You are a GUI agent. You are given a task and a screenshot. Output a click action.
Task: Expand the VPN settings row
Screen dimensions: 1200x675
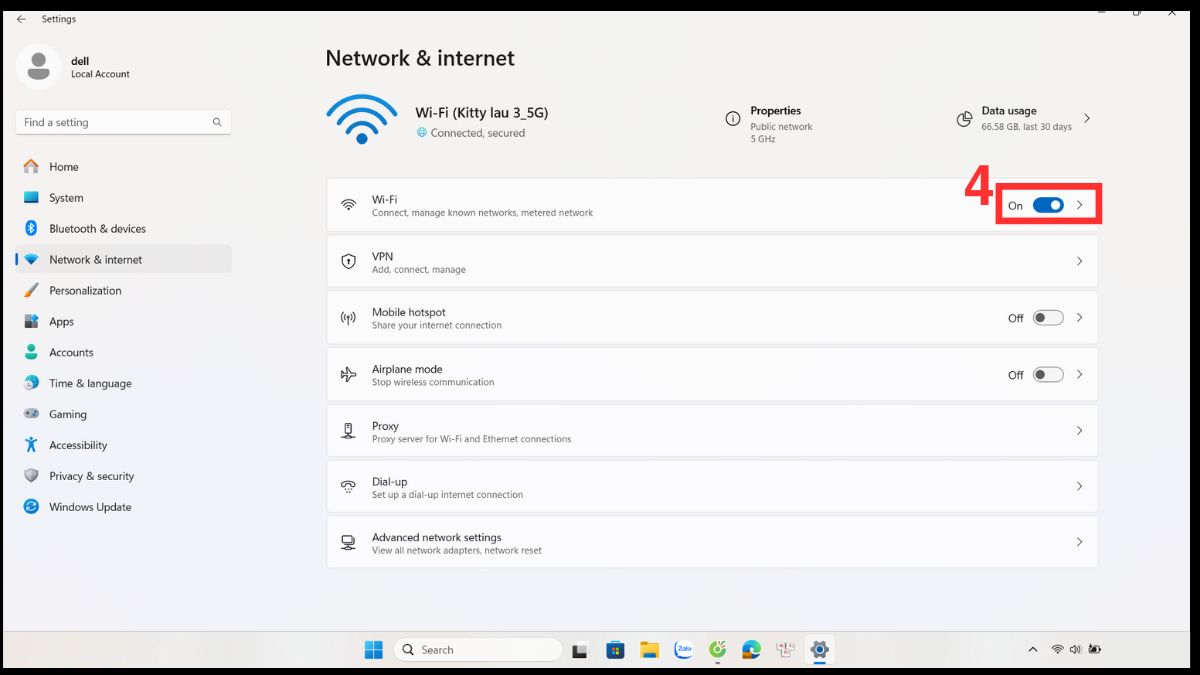712,261
